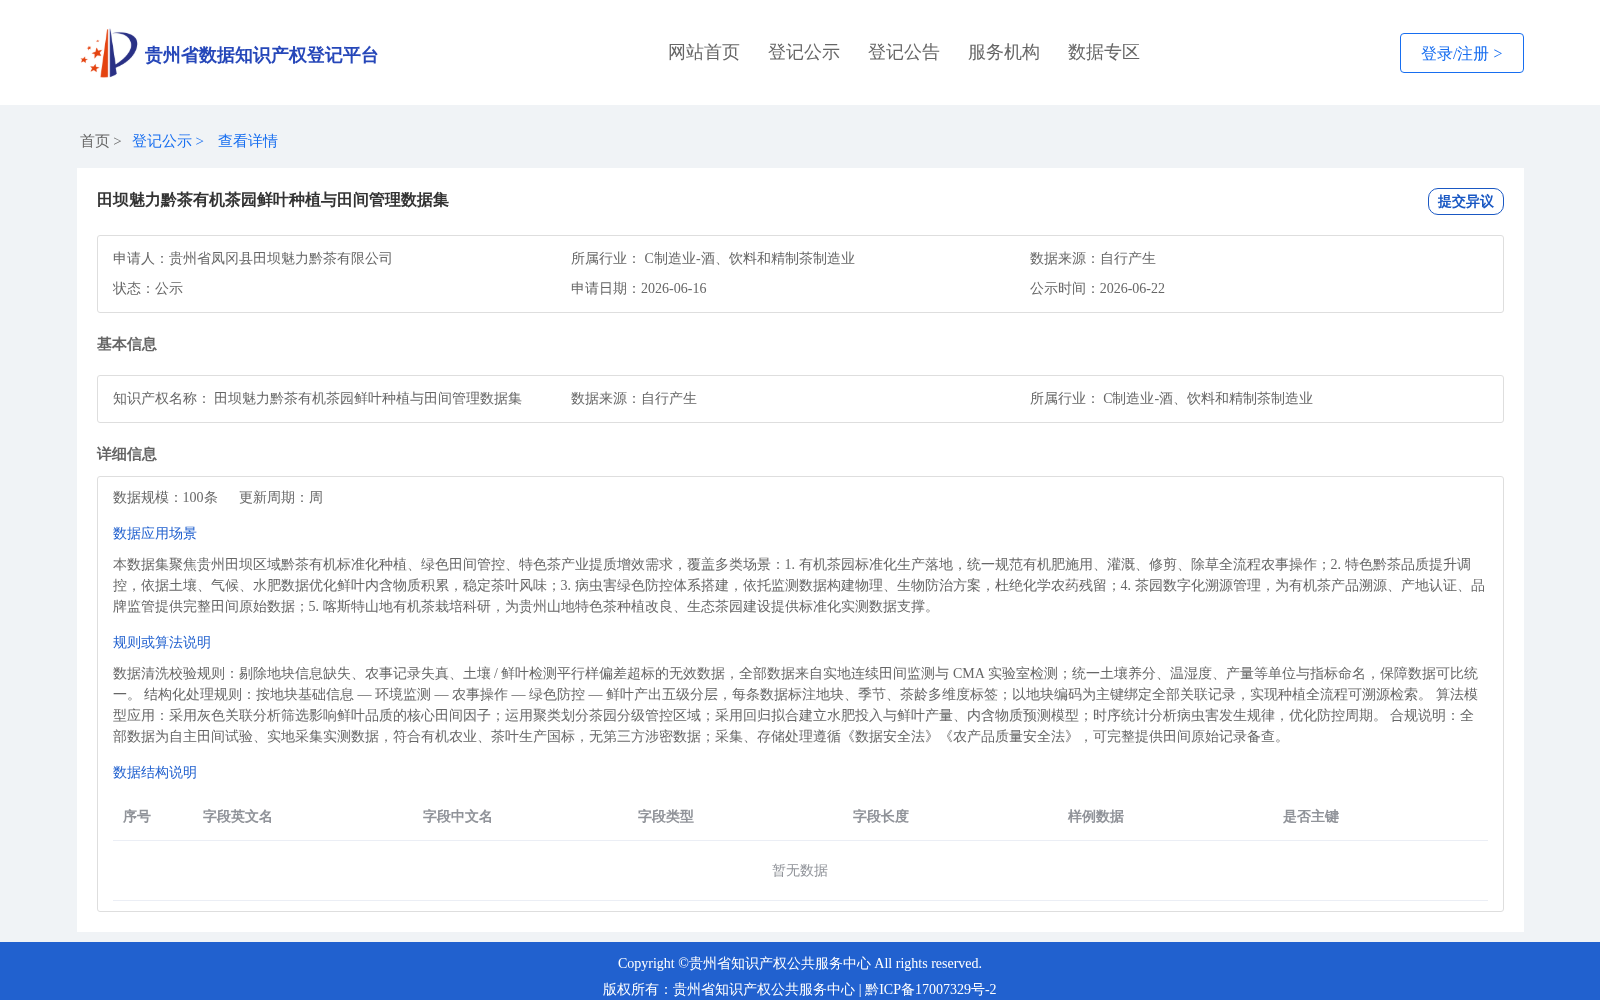Viewport: 1600px width, 1000px height.
Task: Click the 公示时间：2026-06-22 field
Action: coord(1097,288)
